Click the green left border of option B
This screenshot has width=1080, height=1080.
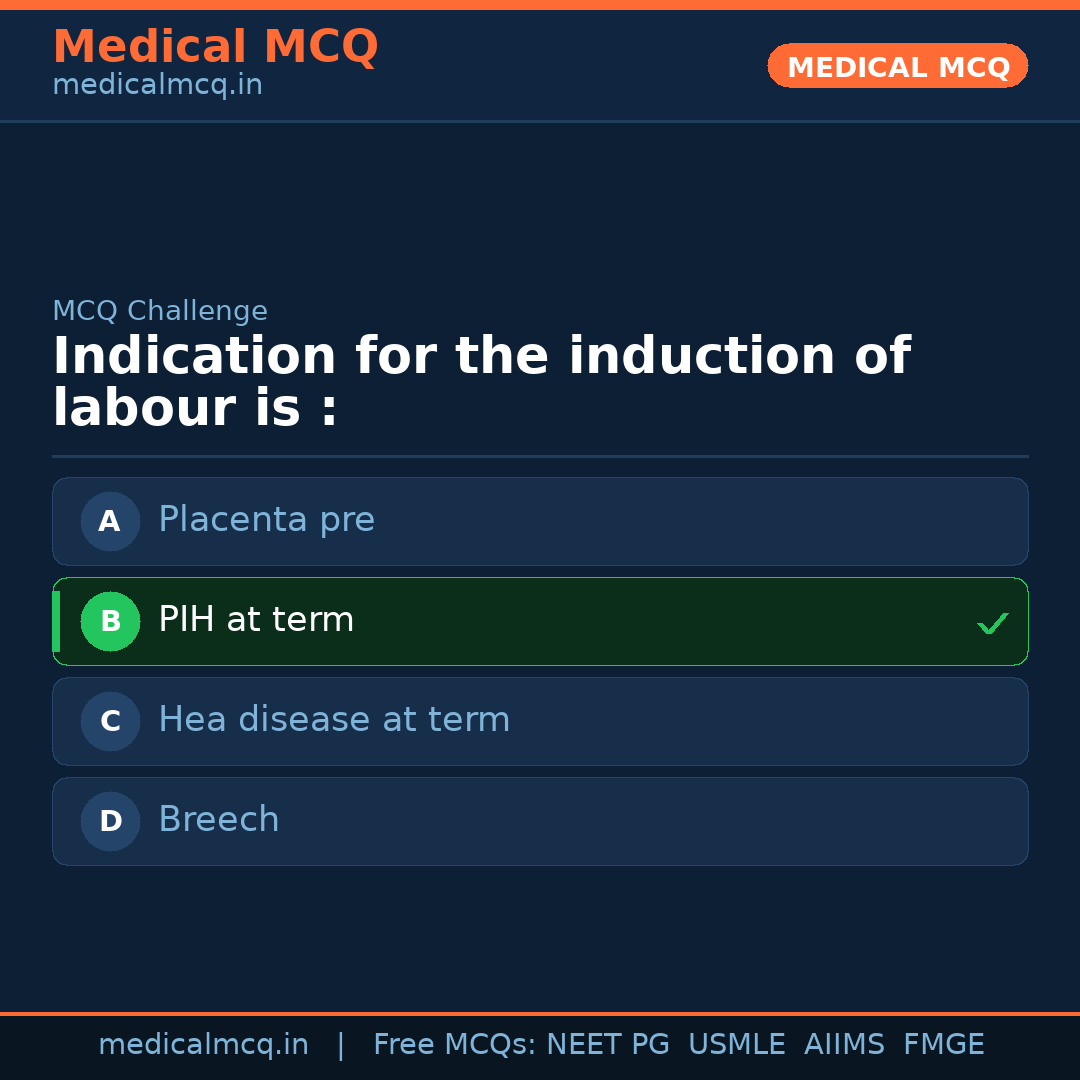click(x=57, y=621)
